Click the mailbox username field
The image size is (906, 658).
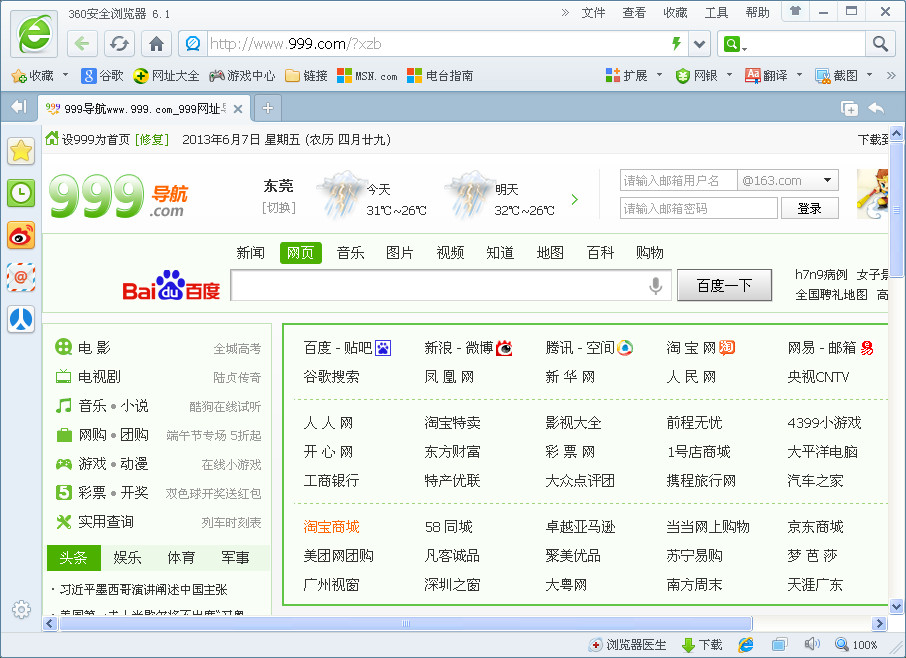678,180
